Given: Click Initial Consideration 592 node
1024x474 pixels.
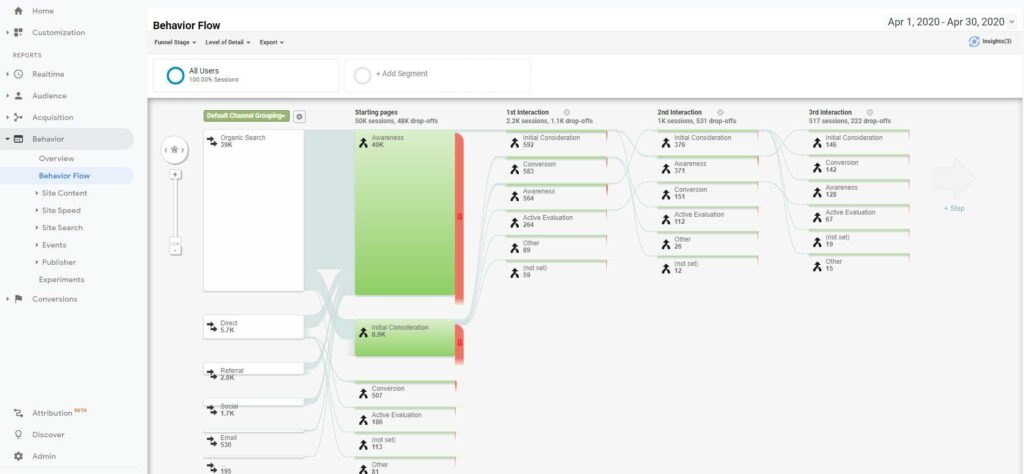Looking at the screenshot, I should (556, 141).
